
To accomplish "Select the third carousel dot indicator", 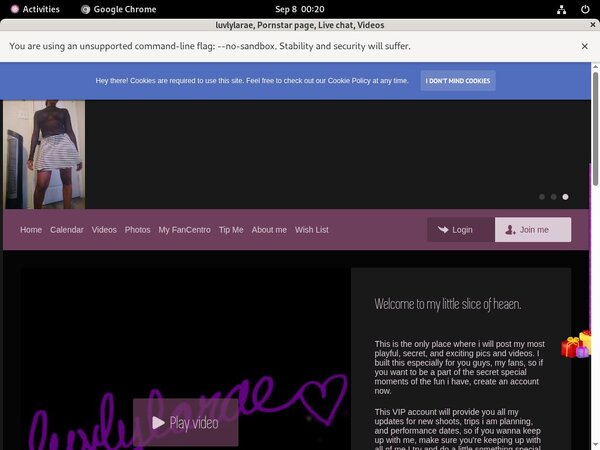I will [565, 197].
